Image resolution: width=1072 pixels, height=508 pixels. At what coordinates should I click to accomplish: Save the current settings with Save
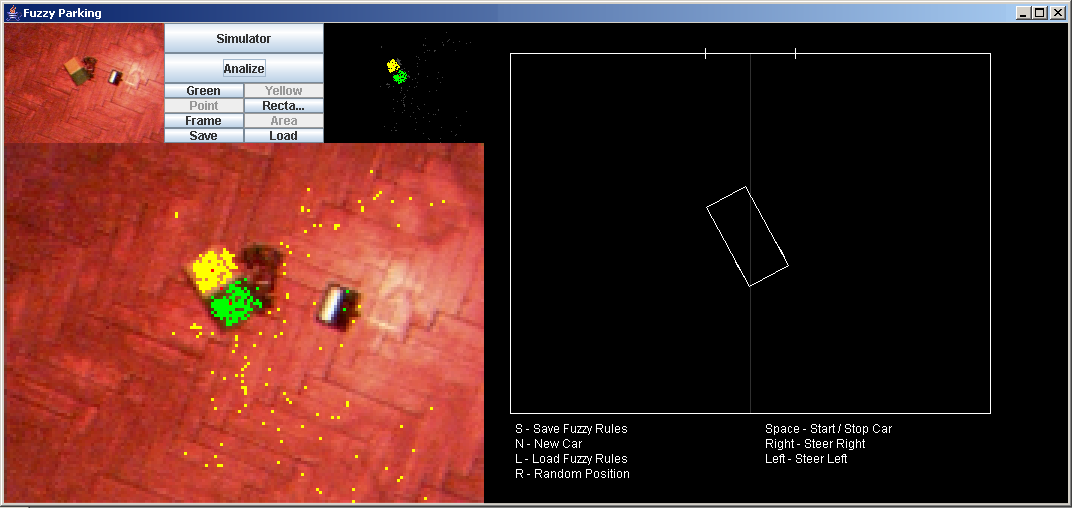(x=204, y=135)
